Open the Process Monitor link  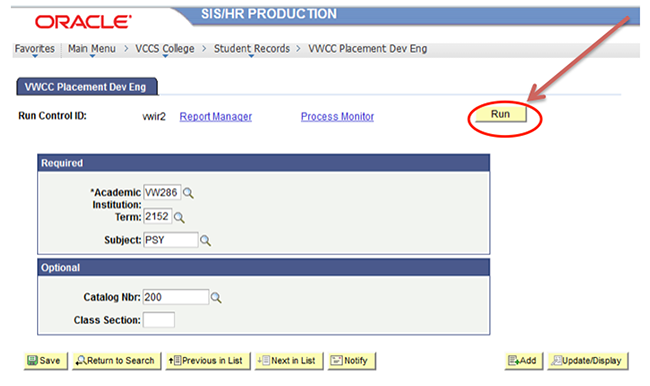(337, 117)
